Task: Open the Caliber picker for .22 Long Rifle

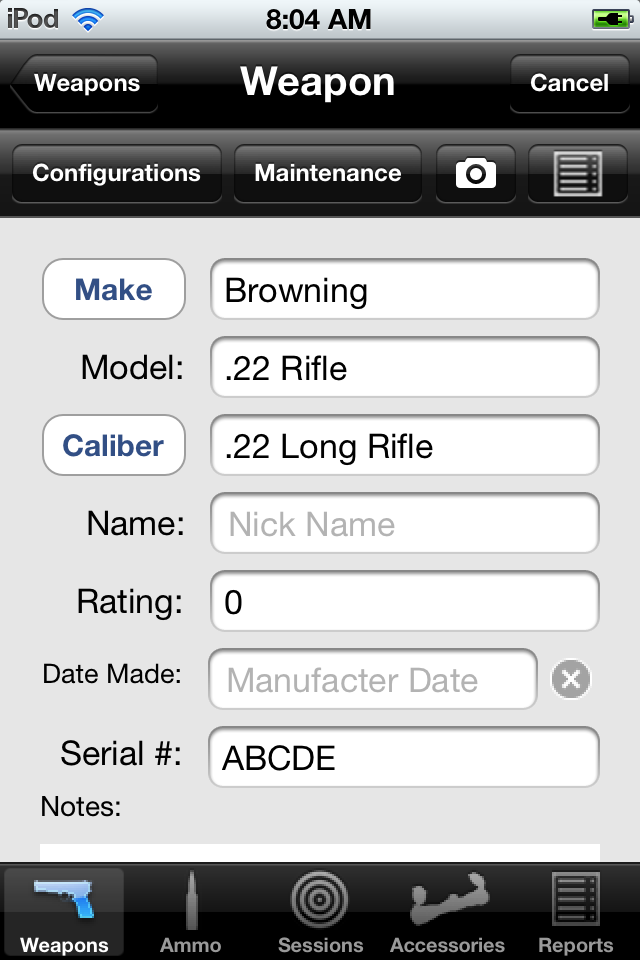Action: pyautogui.click(x=404, y=445)
